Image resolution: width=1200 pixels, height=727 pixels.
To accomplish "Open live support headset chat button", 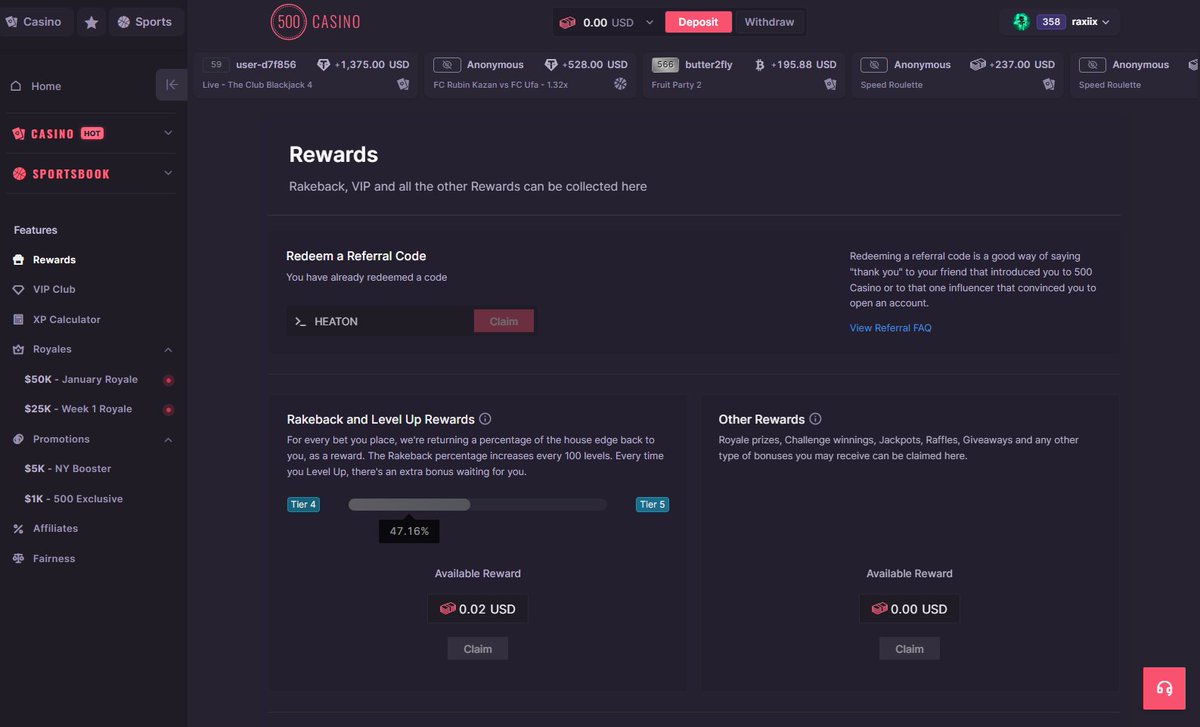I will pos(1164,688).
